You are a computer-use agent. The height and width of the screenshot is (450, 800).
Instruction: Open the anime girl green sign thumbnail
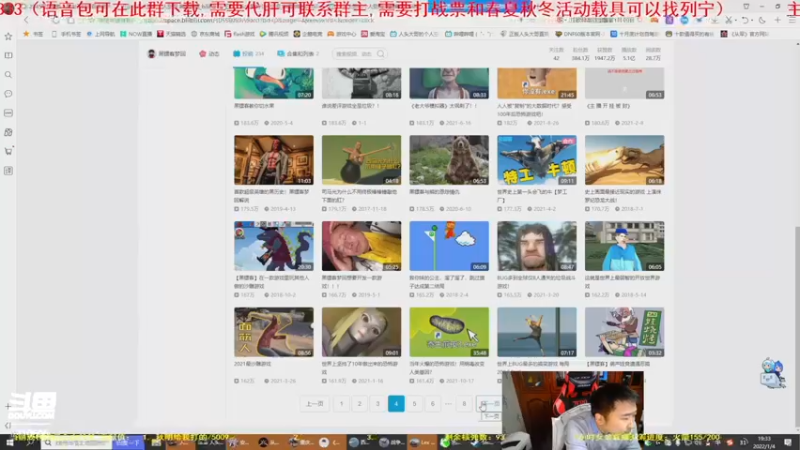624,332
